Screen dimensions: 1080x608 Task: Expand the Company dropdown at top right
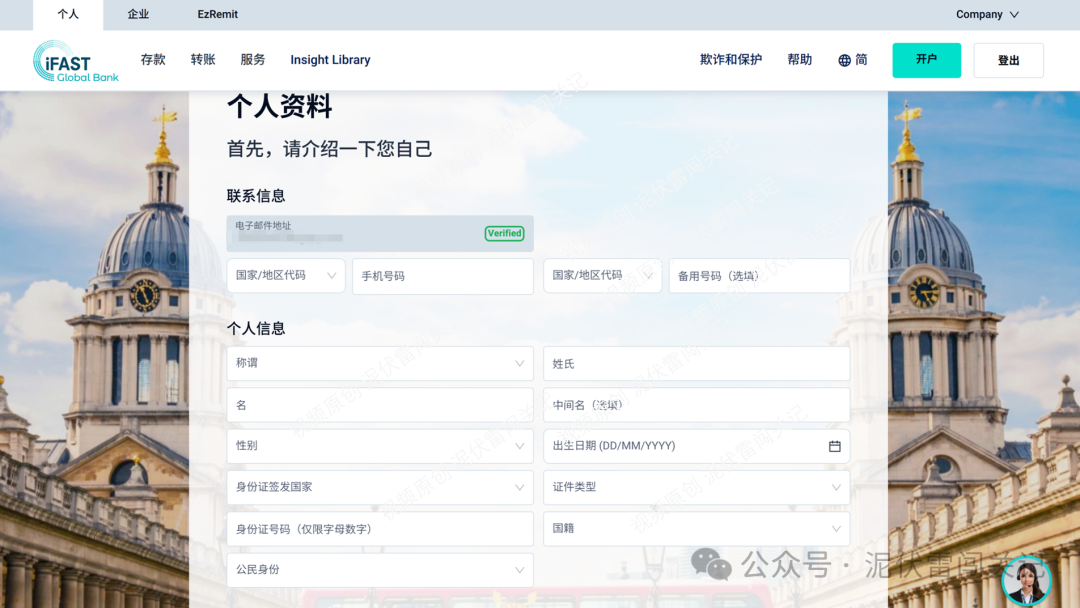click(987, 14)
